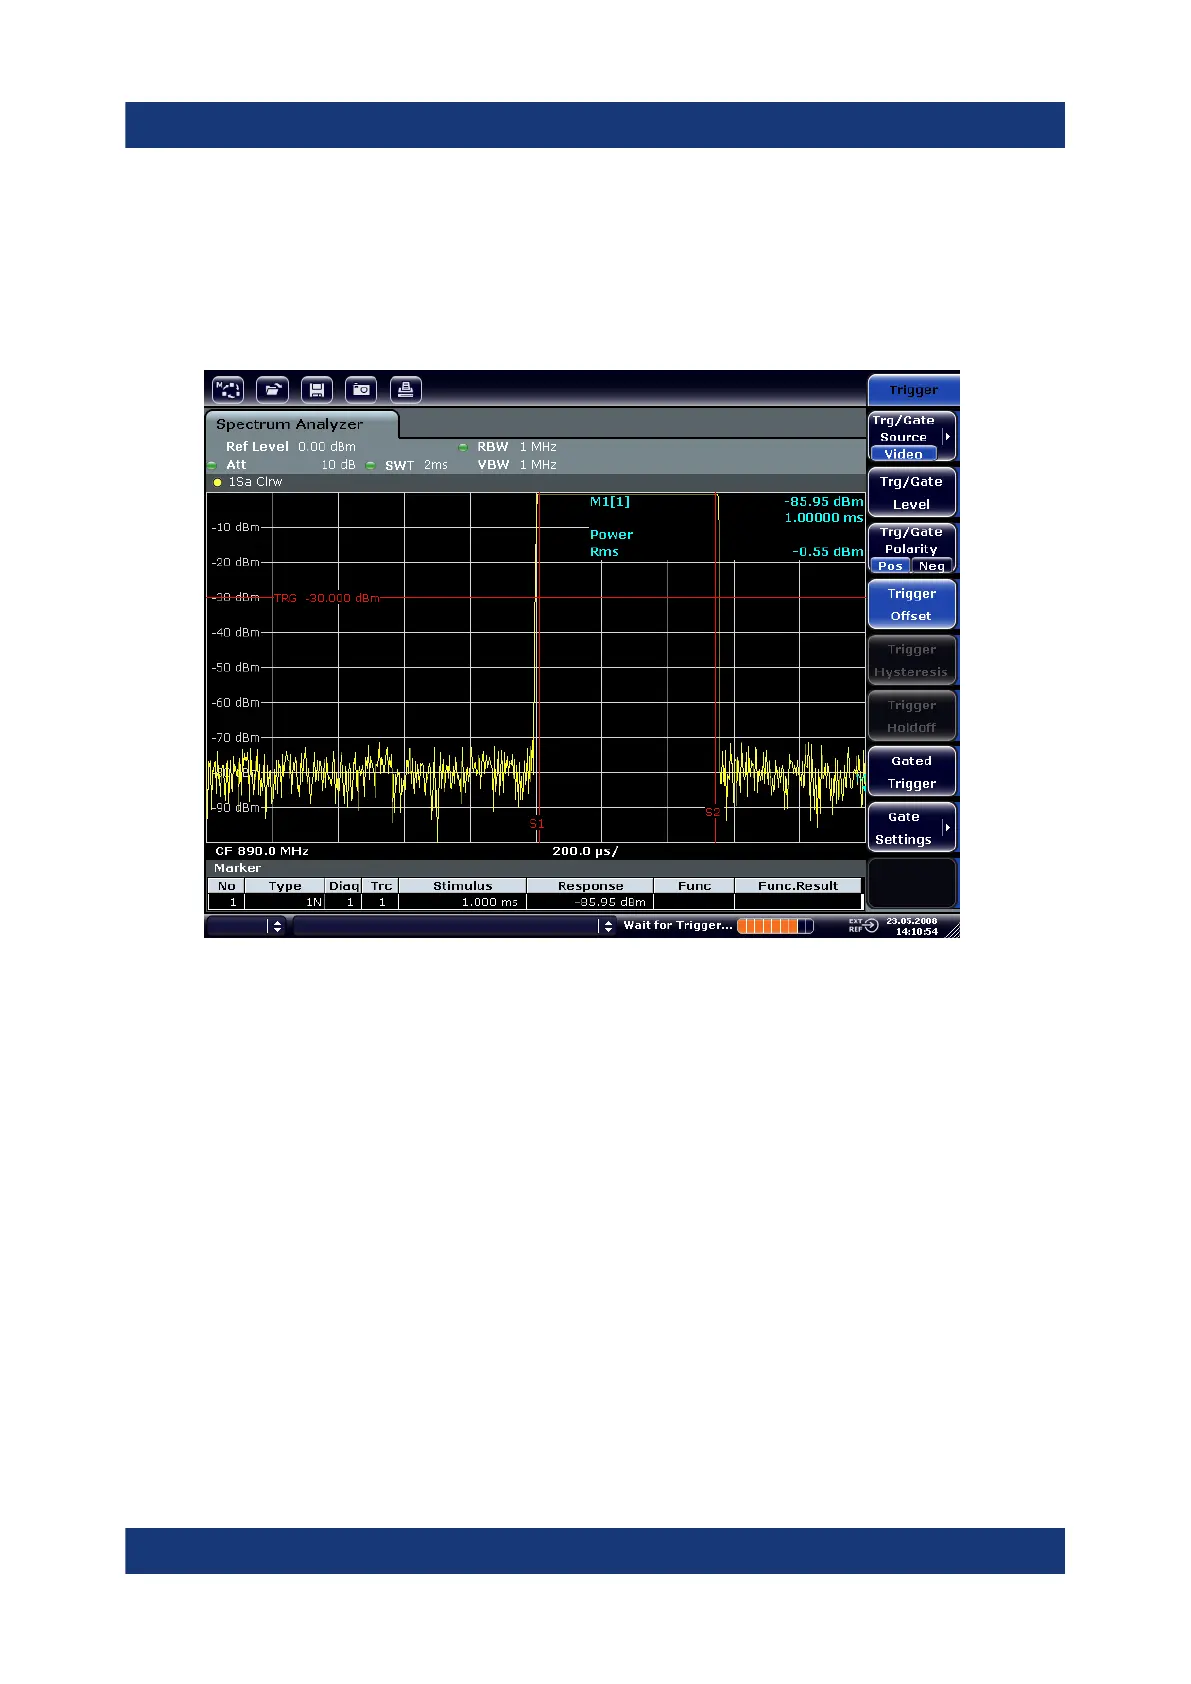This screenshot has height=1684, width=1191.
Task: Open the Gate Settings submenu
Action: click(912, 828)
